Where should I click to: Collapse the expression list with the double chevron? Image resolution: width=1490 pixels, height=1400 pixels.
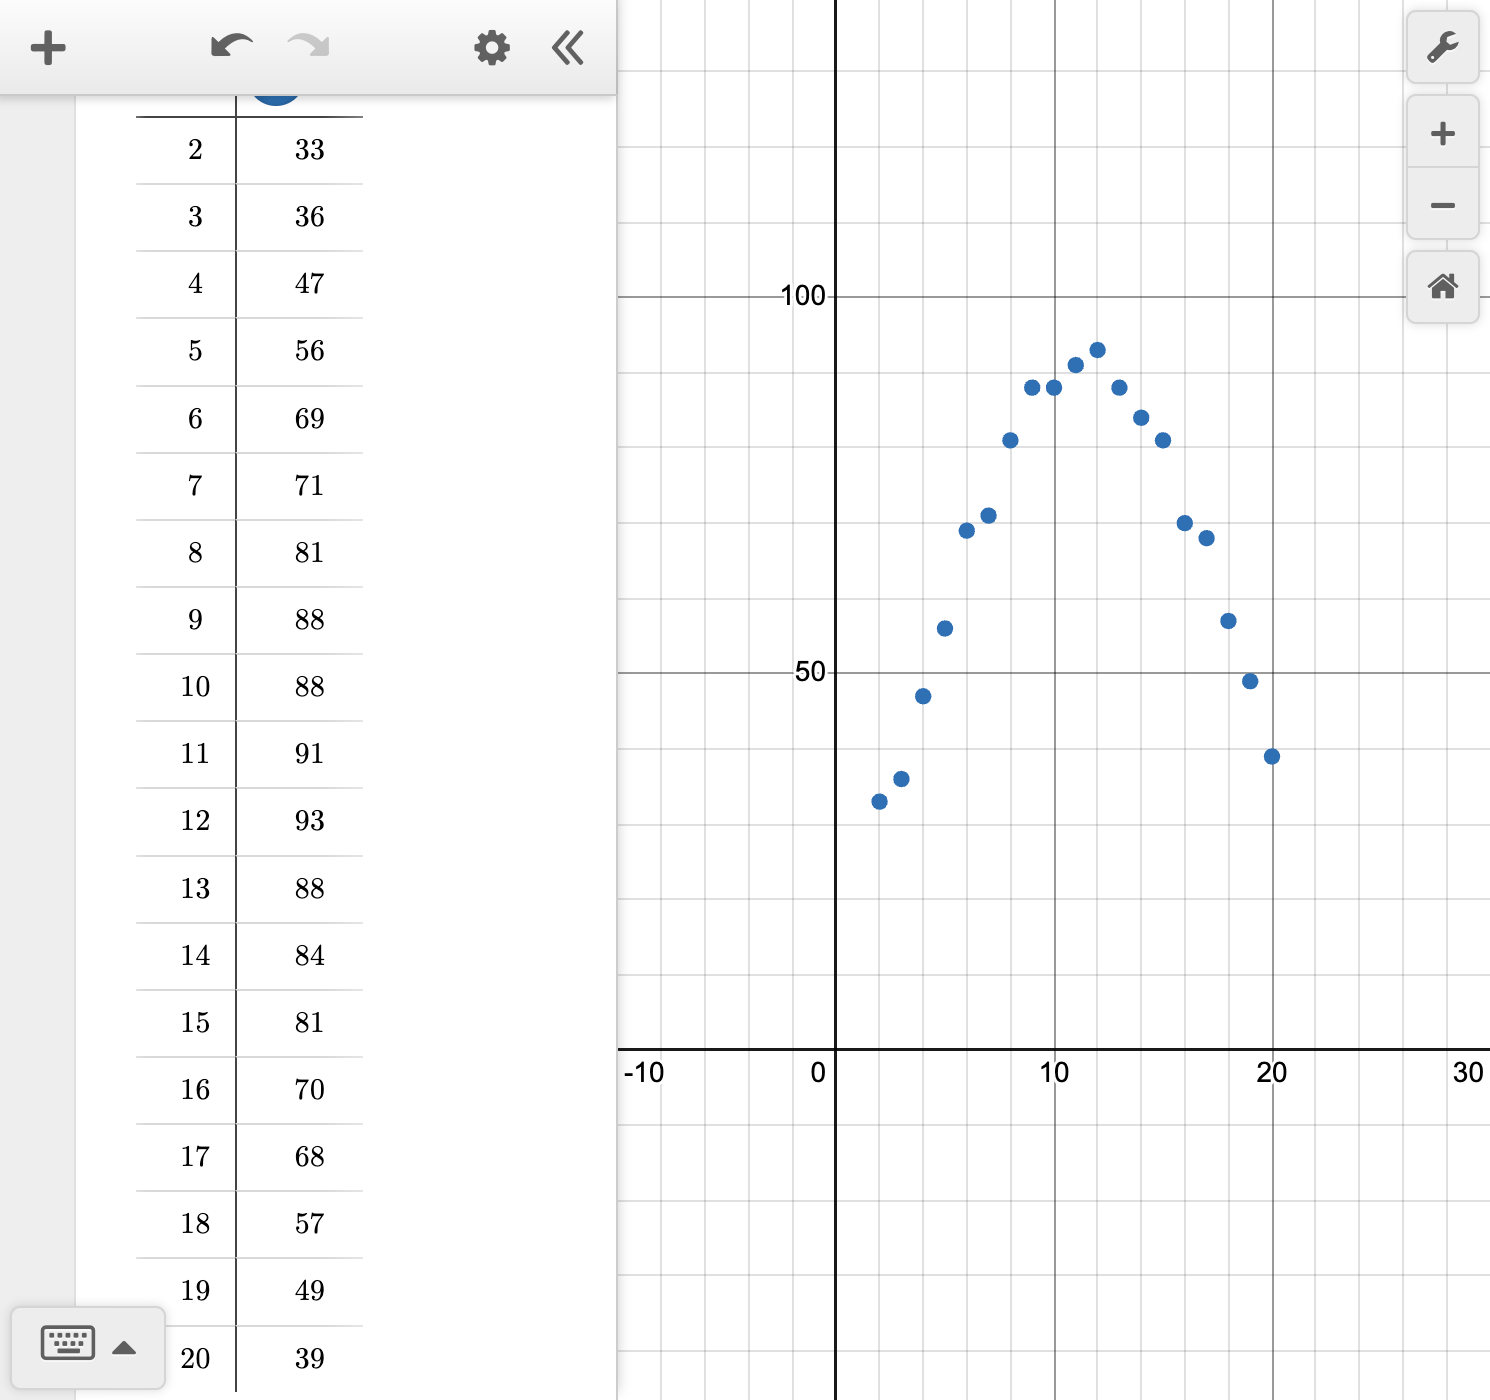click(566, 47)
